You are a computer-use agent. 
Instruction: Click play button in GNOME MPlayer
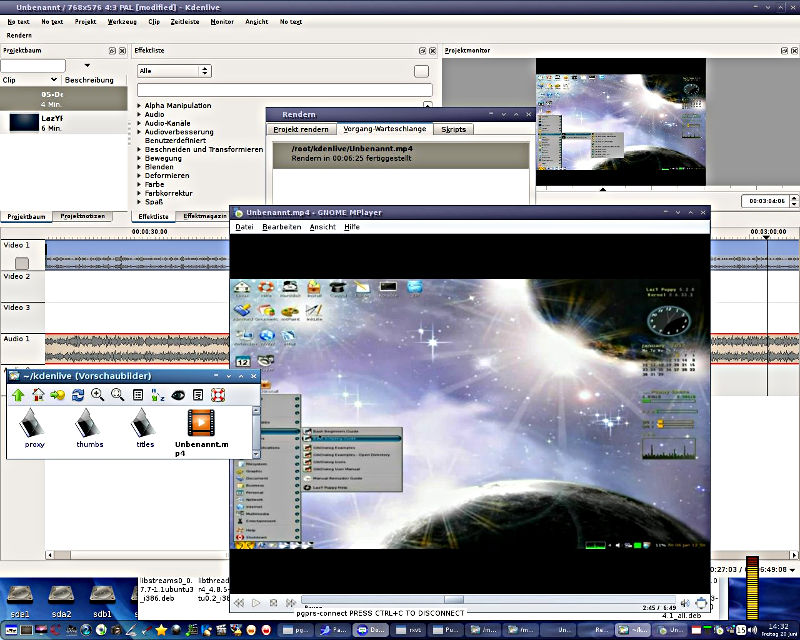point(256,603)
